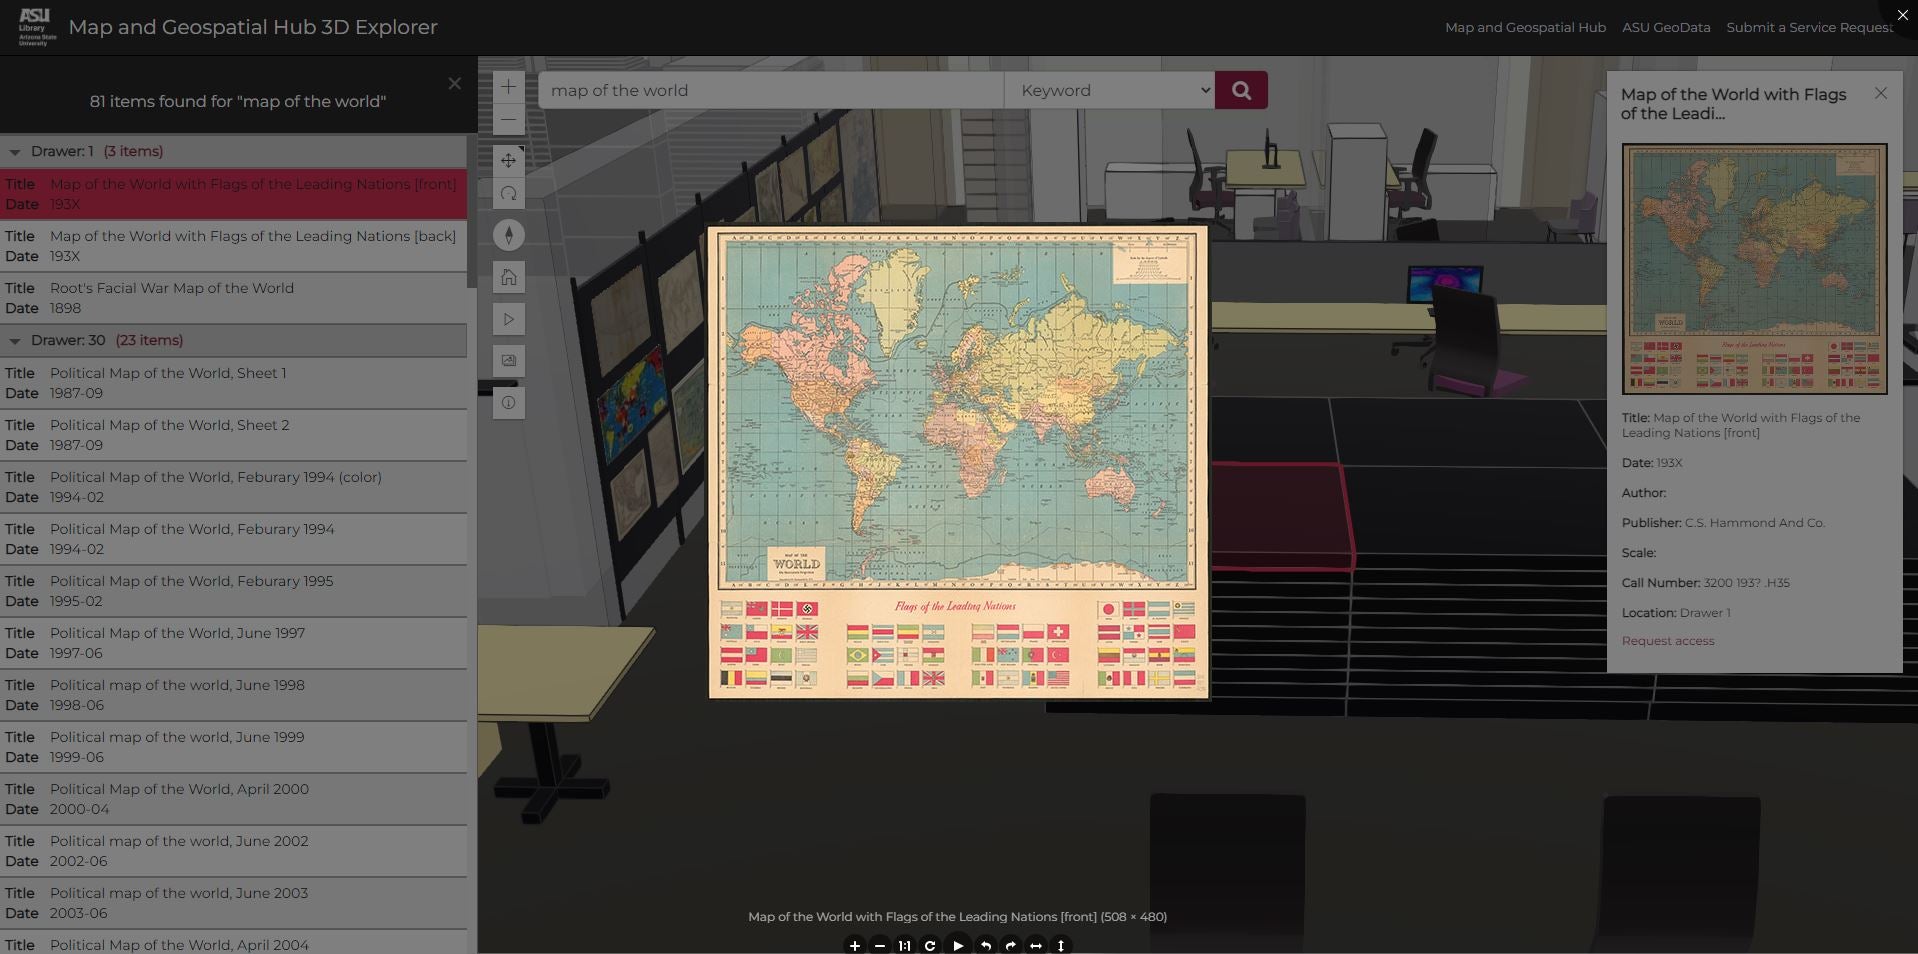Return to the home view
The height and width of the screenshot is (954, 1918).
click(x=508, y=277)
